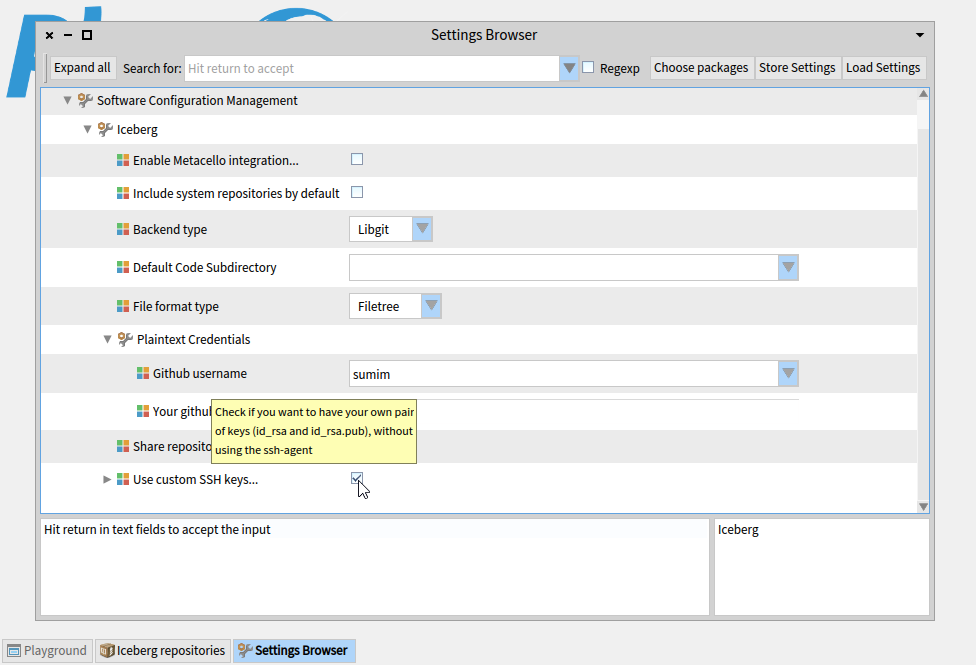Click the settings list scrollbar up arrow
This screenshot has height=665, width=976.
924,93
